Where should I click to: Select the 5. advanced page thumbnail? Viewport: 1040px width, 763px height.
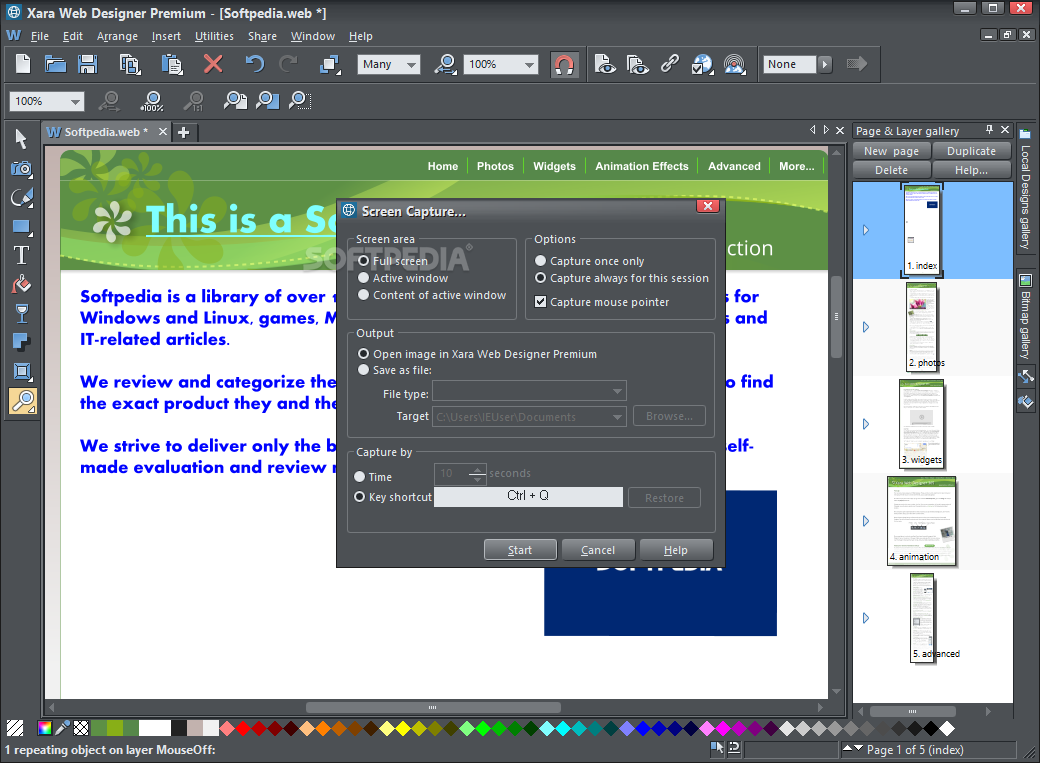tap(923, 618)
